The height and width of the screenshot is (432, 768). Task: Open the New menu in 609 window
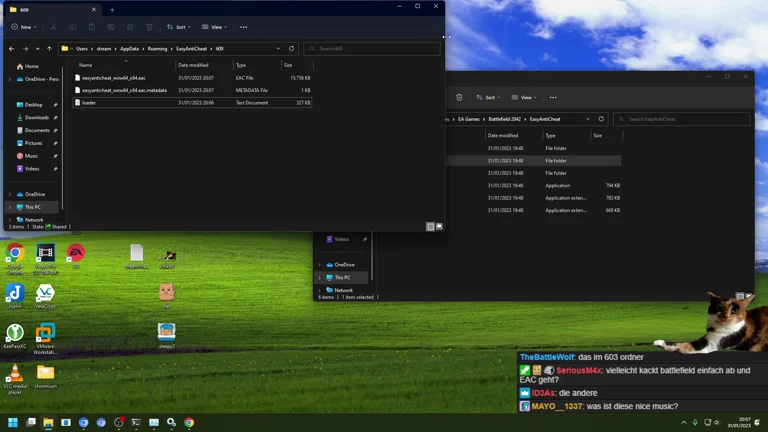[x=24, y=27]
